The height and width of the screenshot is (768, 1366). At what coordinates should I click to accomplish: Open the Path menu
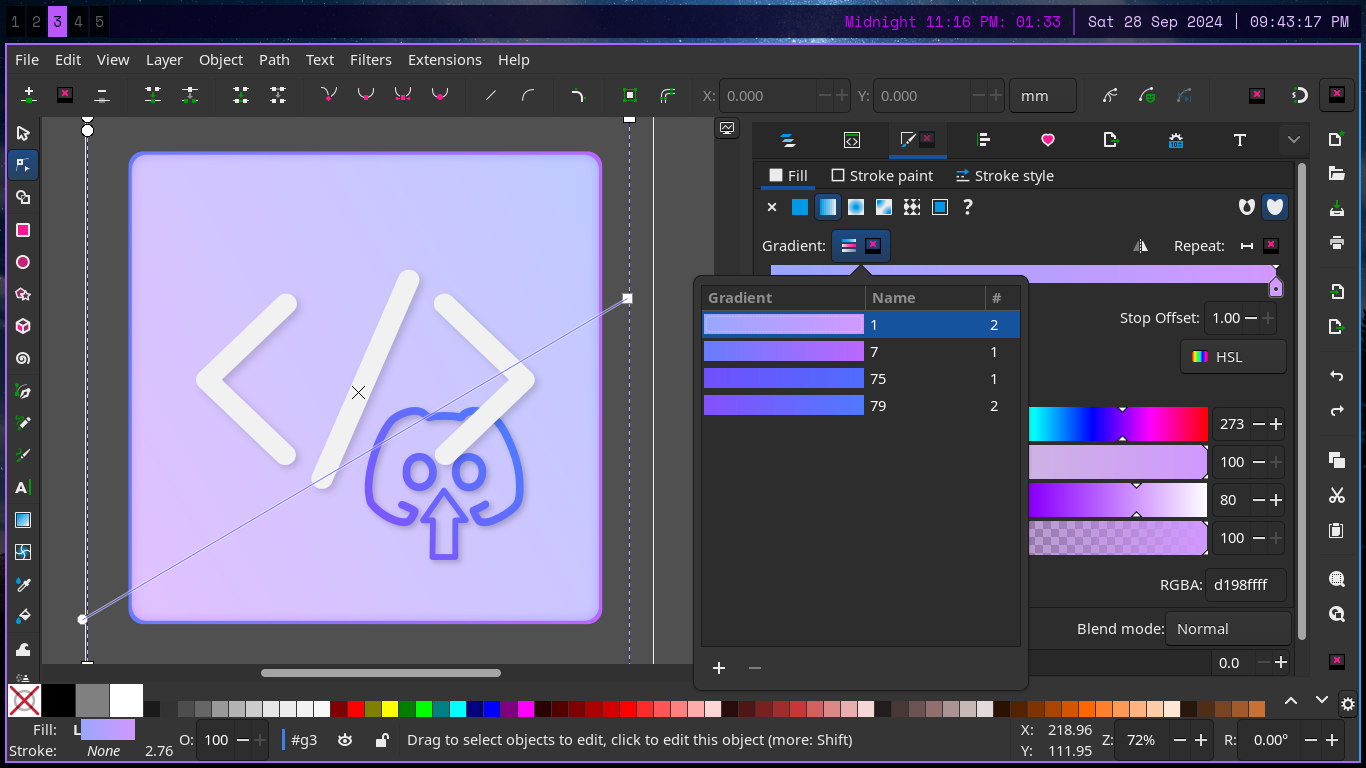click(274, 60)
